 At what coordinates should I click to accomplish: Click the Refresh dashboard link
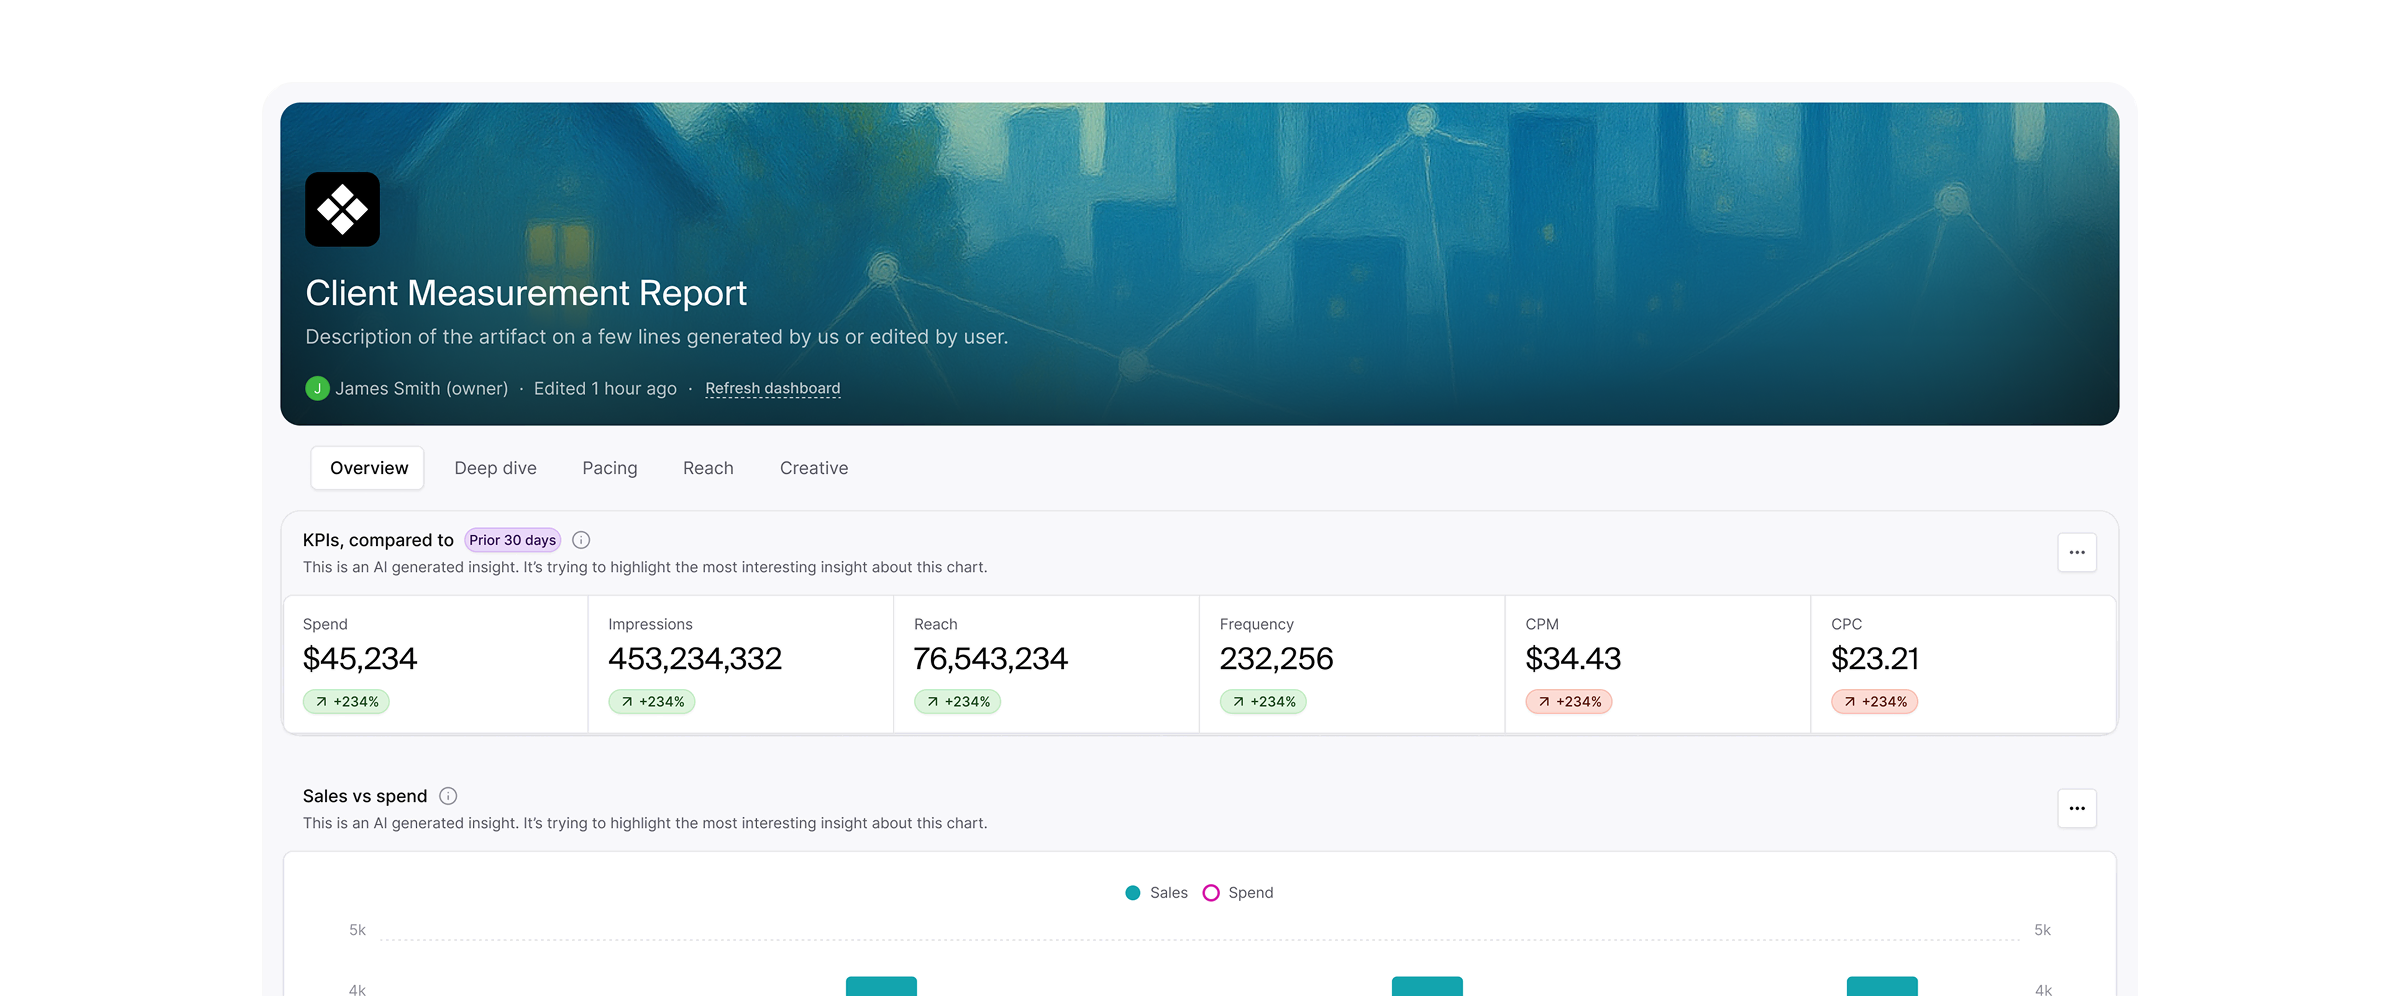[773, 388]
